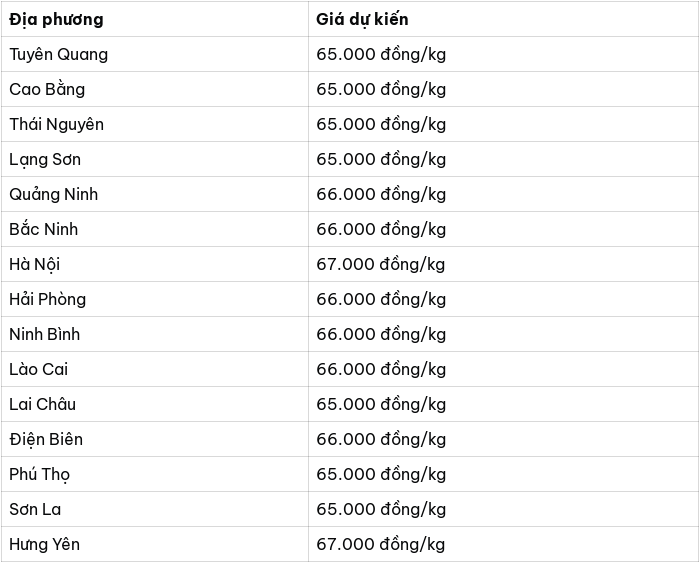
Task: Click the Hưng Yên price 67.000 đồng/kg
Action: [381, 544]
